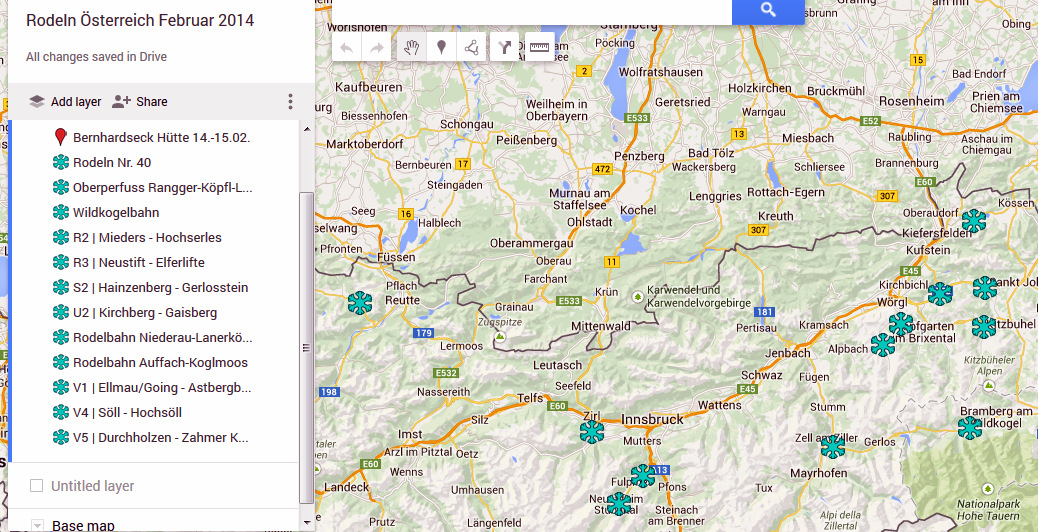Image resolution: width=1038 pixels, height=532 pixels.
Task: Select the hand pan tool
Action: [x=412, y=47]
